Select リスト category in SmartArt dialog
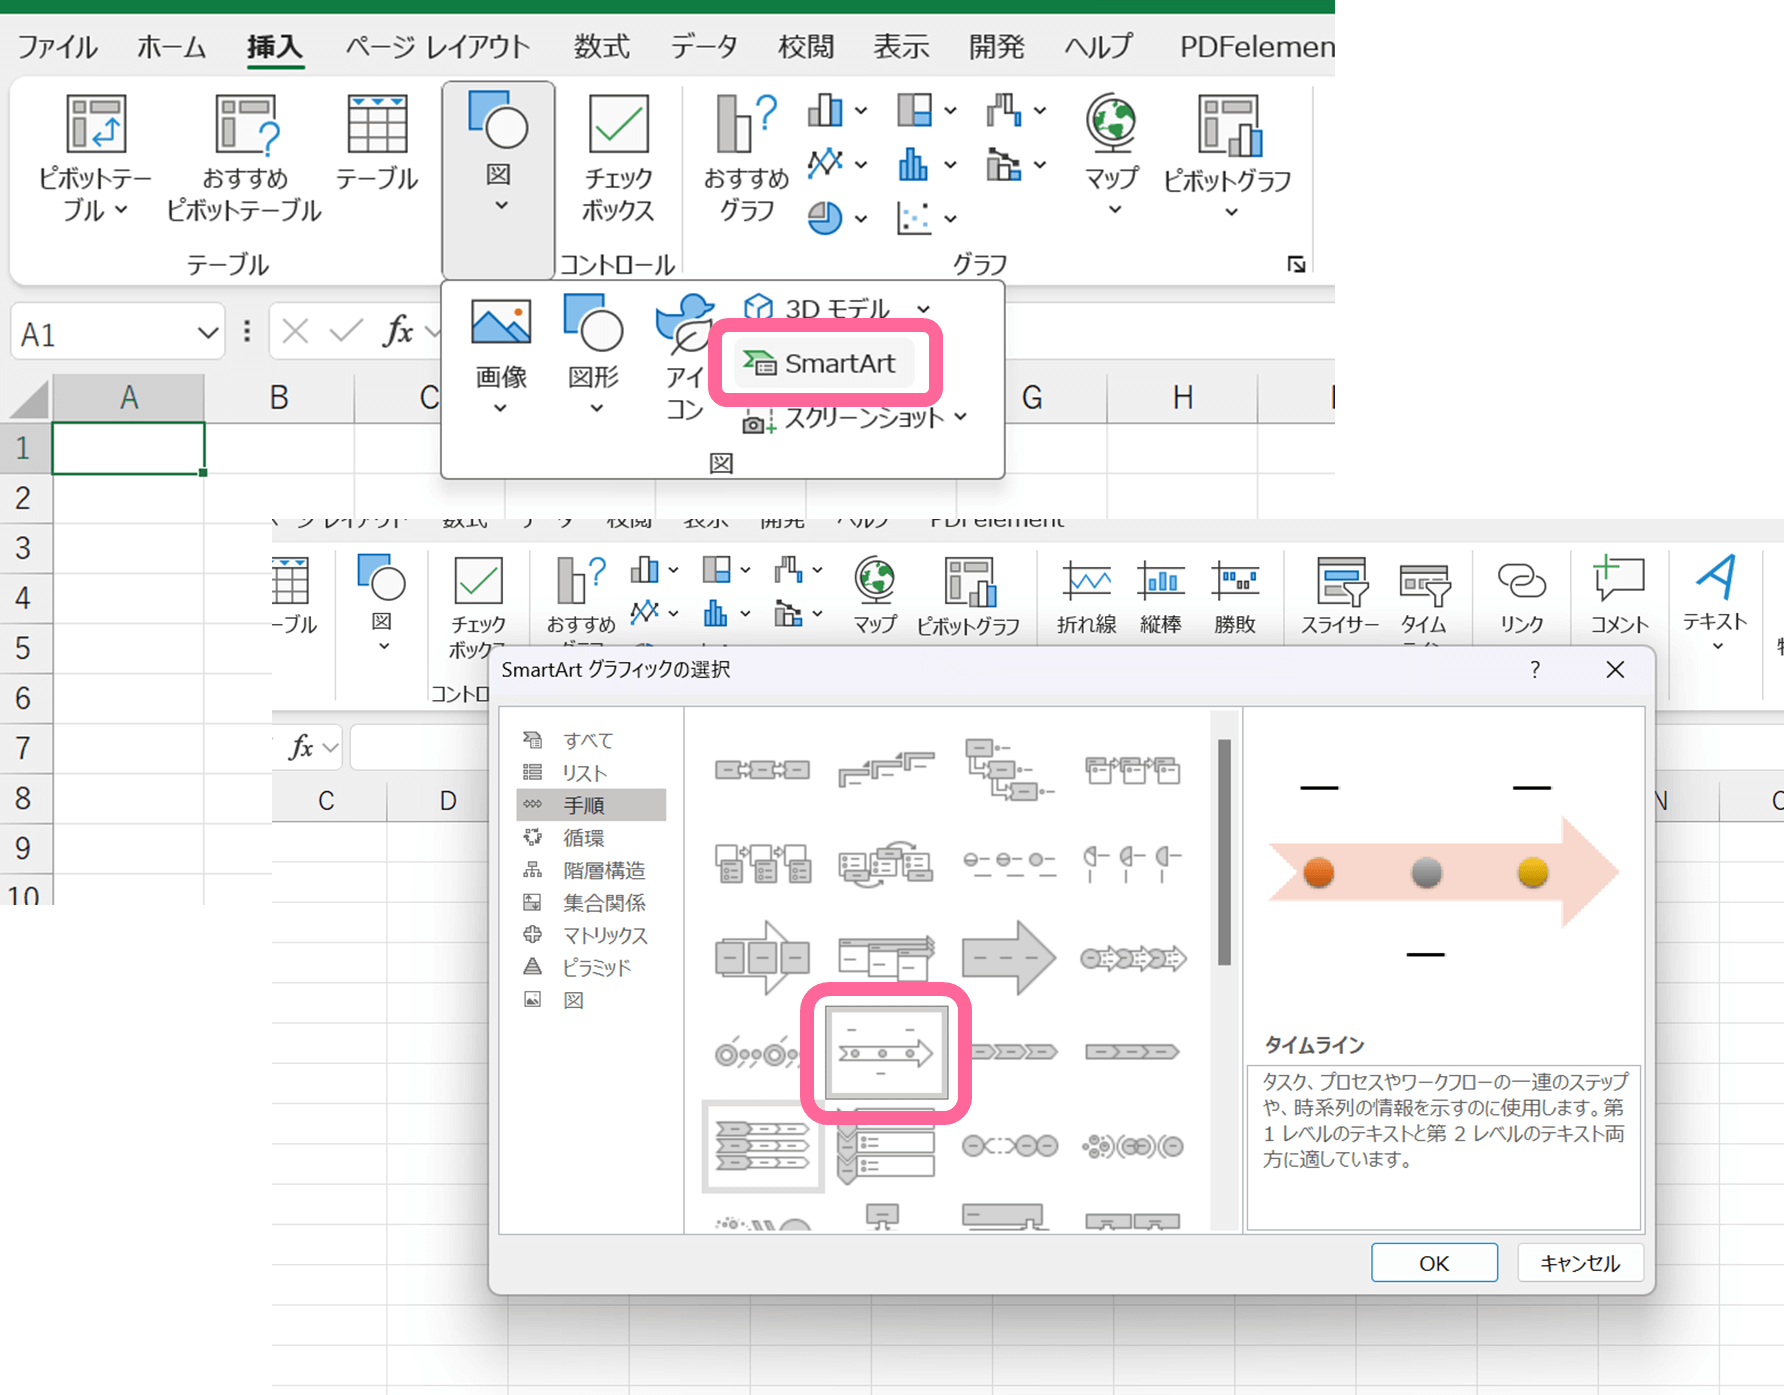Image resolution: width=1784 pixels, height=1395 pixels. pyautogui.click(x=590, y=773)
